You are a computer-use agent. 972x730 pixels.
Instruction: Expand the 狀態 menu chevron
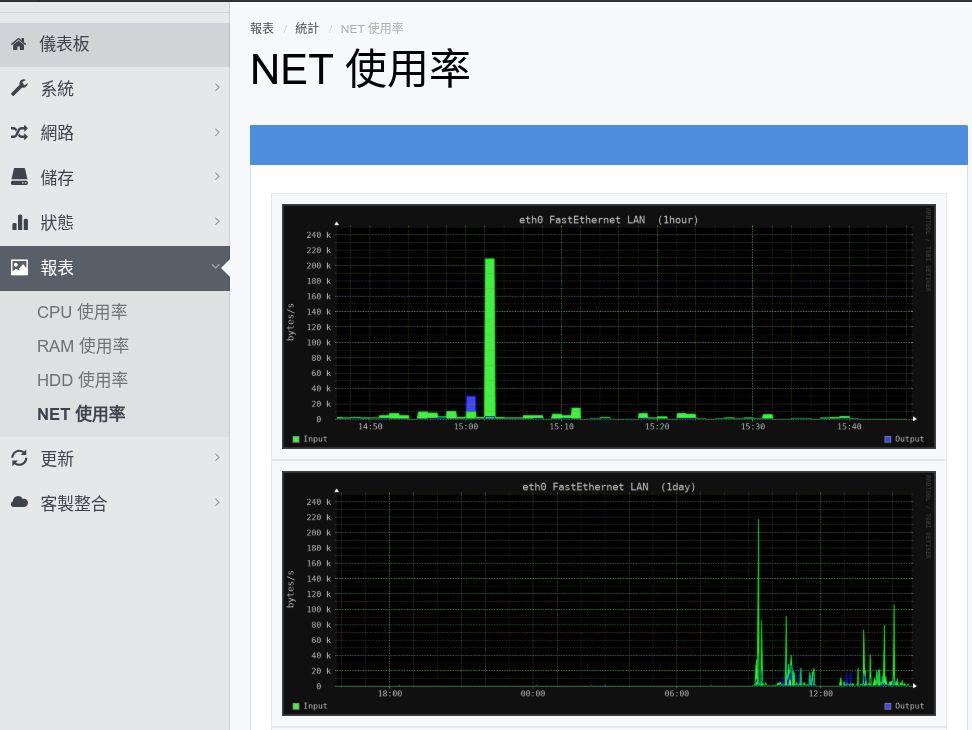(x=217, y=221)
